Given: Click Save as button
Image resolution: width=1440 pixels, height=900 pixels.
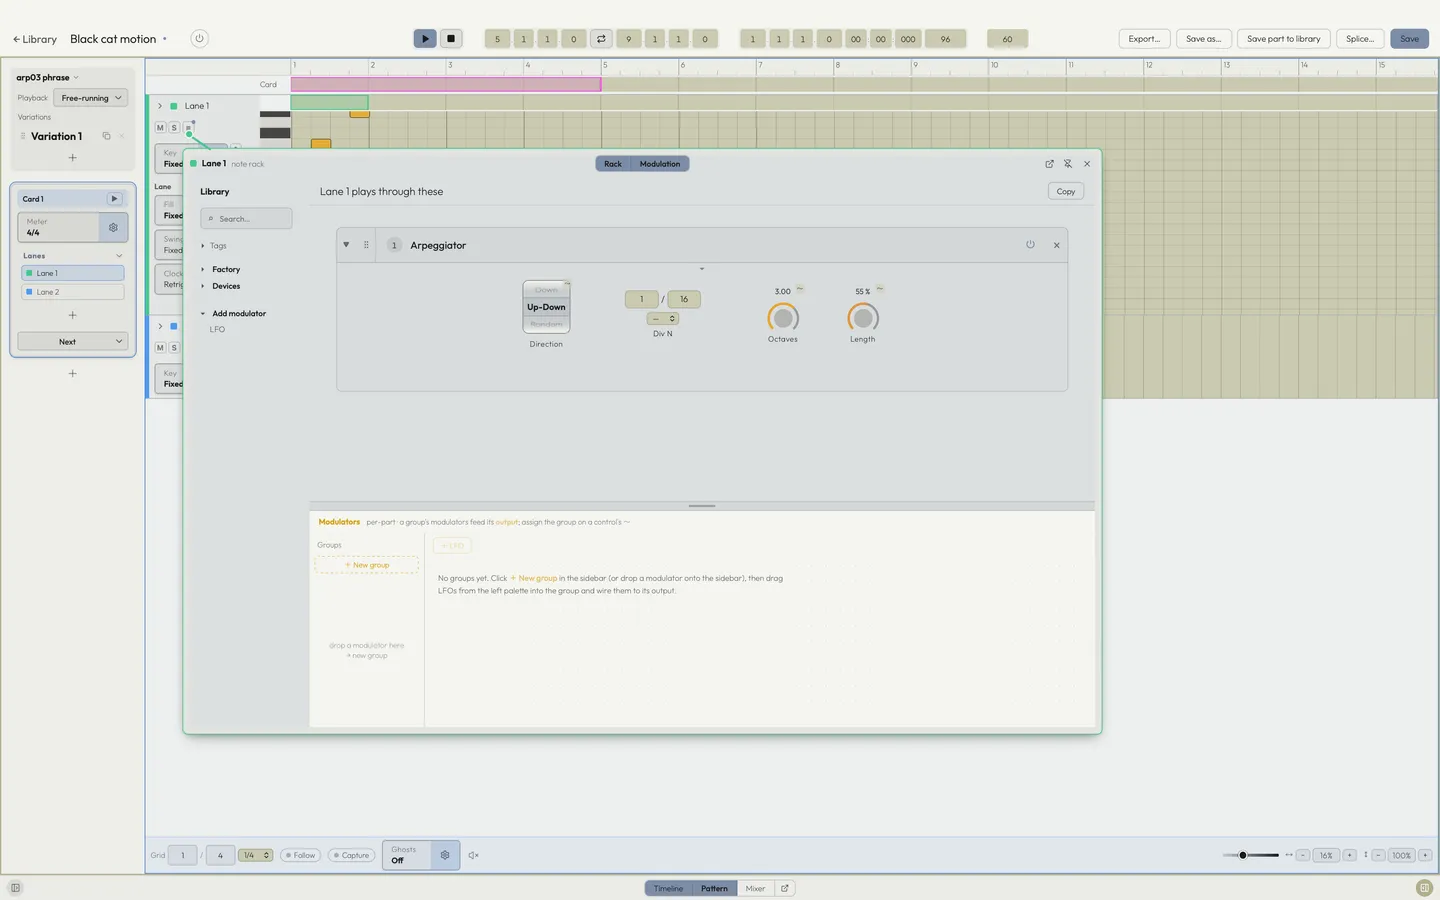Looking at the screenshot, I should (x=1203, y=39).
